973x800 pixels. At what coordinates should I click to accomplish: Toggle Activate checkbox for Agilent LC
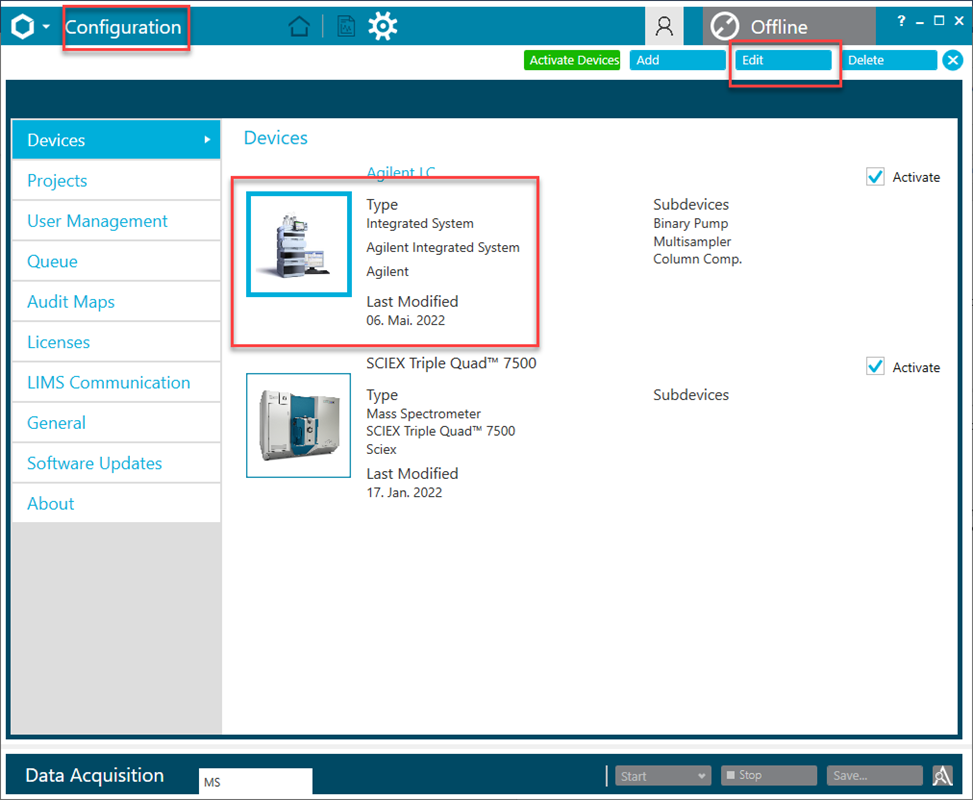[x=875, y=177]
